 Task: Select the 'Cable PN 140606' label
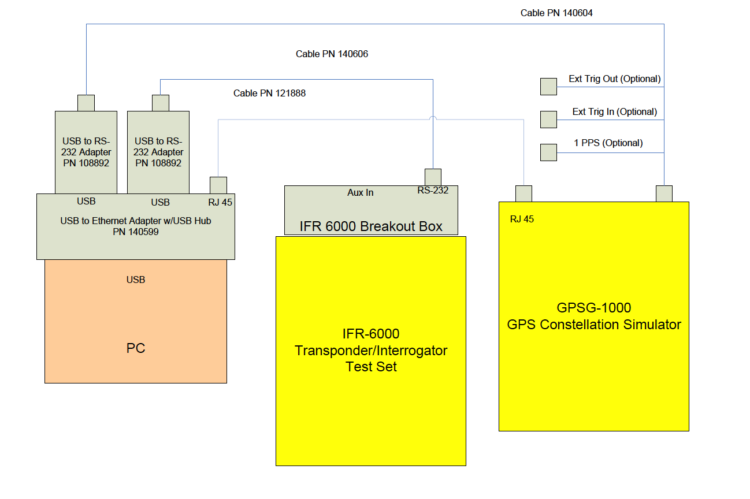pyautogui.click(x=332, y=54)
